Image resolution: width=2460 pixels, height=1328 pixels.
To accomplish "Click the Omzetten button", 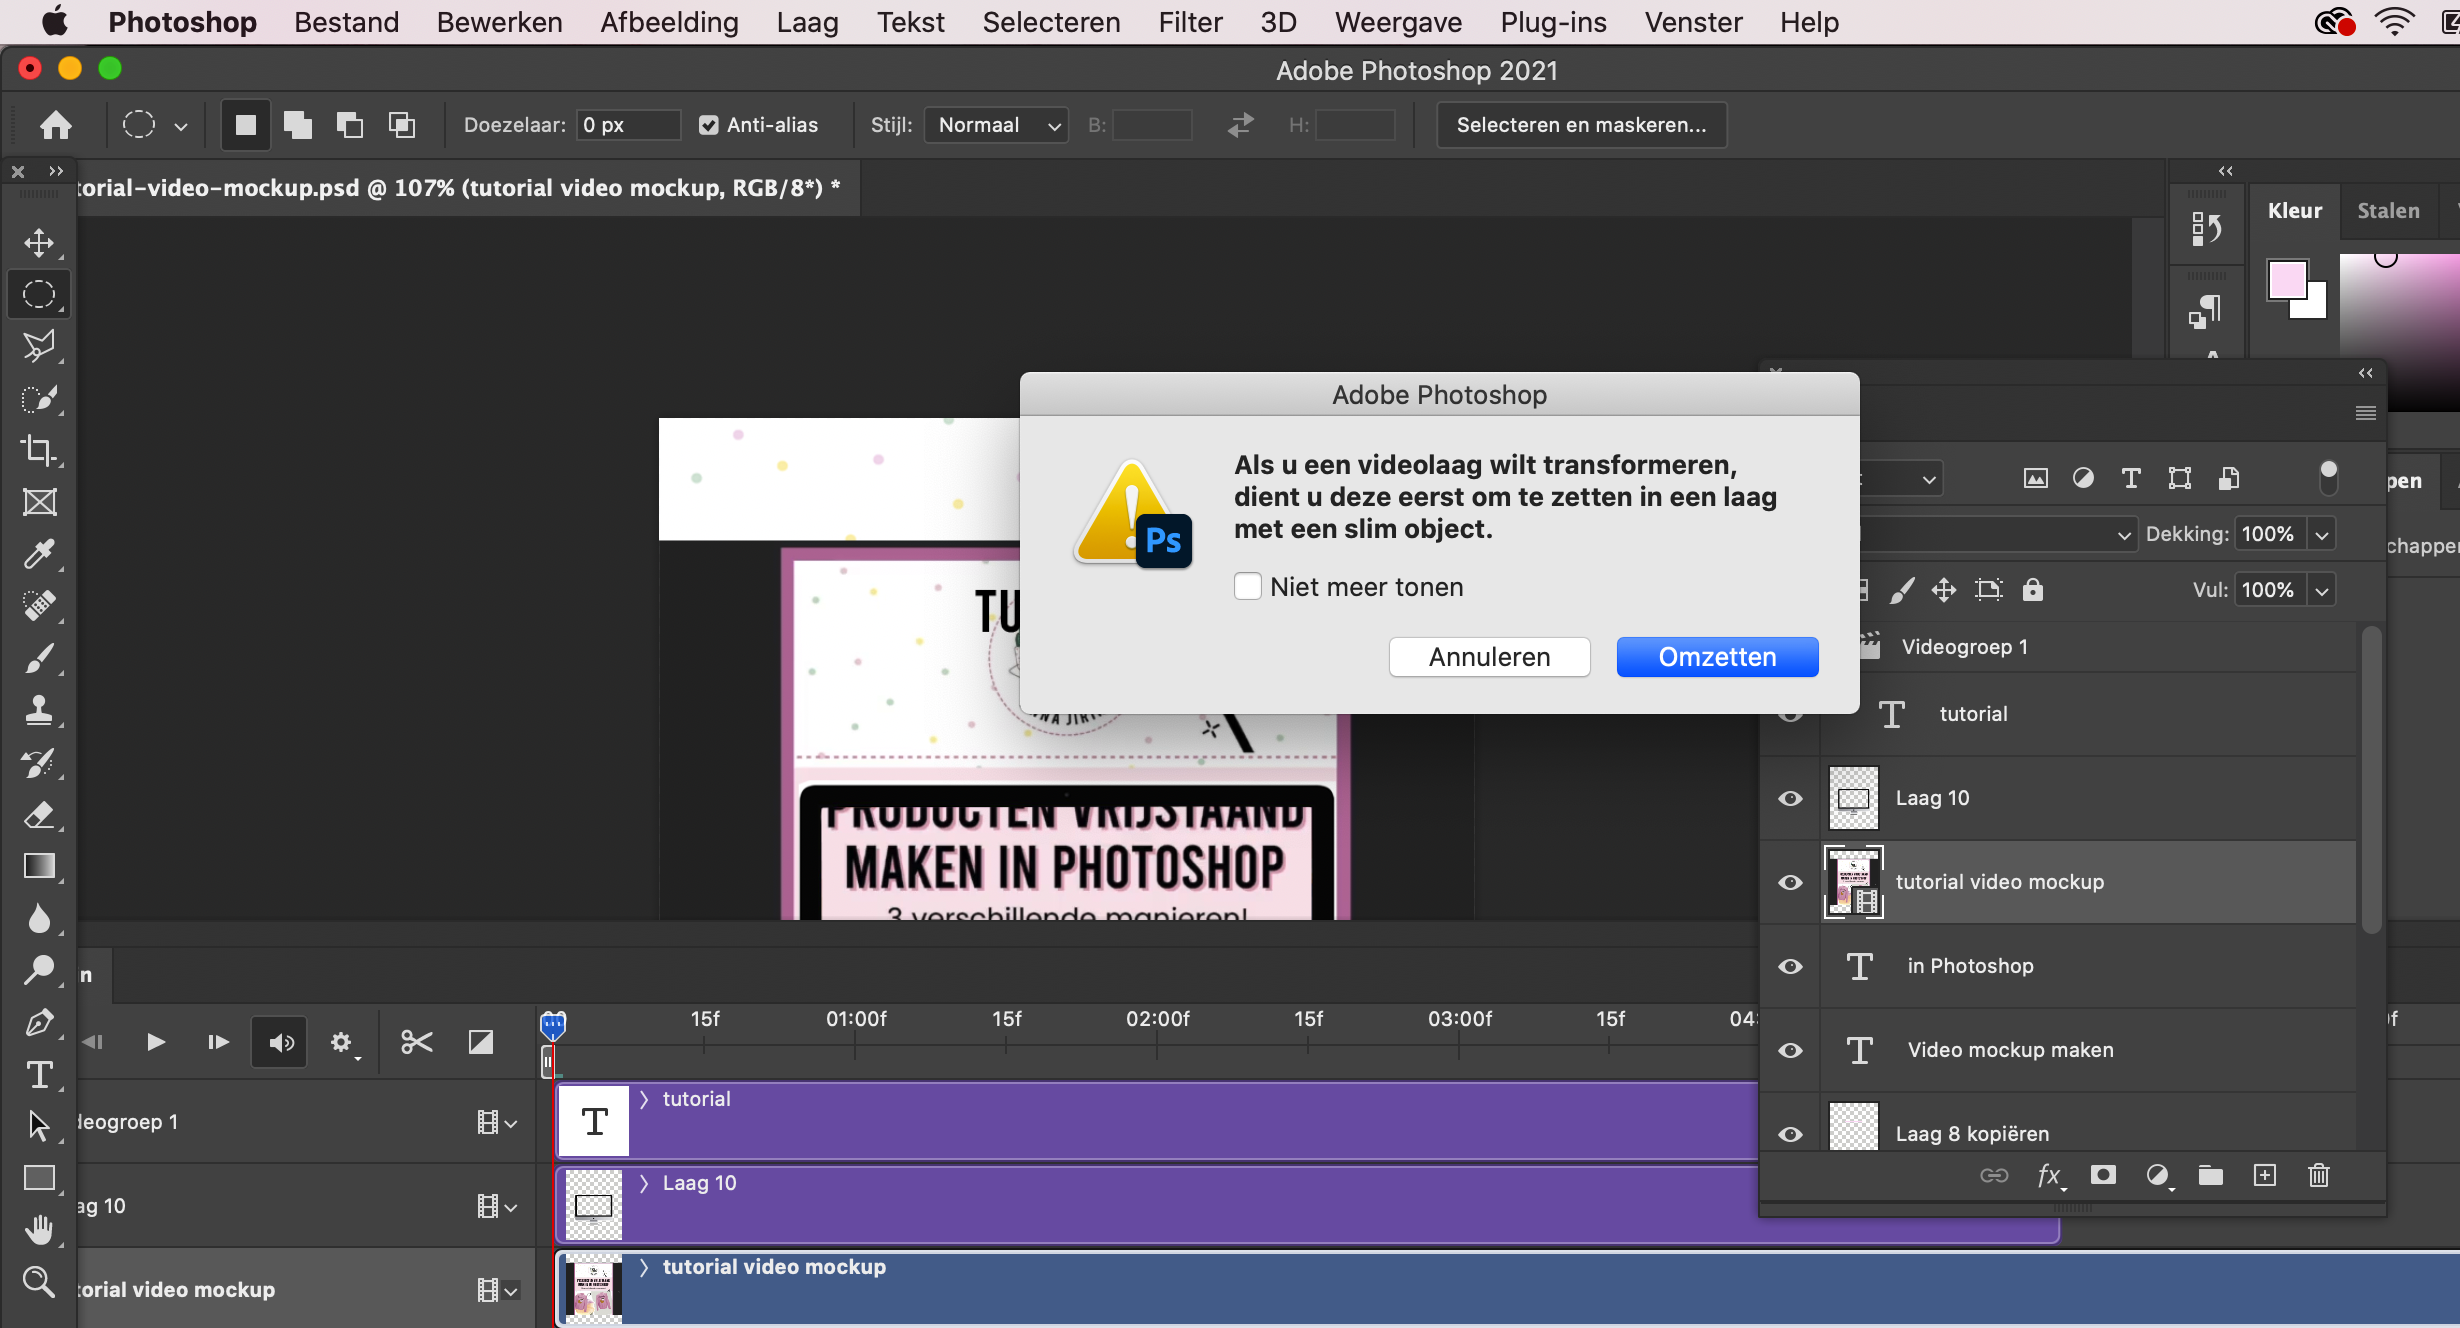I will point(1716,657).
